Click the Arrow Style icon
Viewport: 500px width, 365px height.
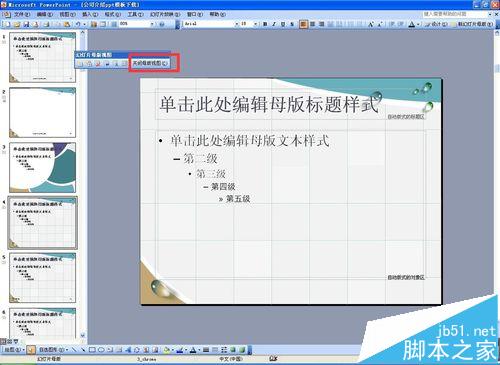click(224, 350)
